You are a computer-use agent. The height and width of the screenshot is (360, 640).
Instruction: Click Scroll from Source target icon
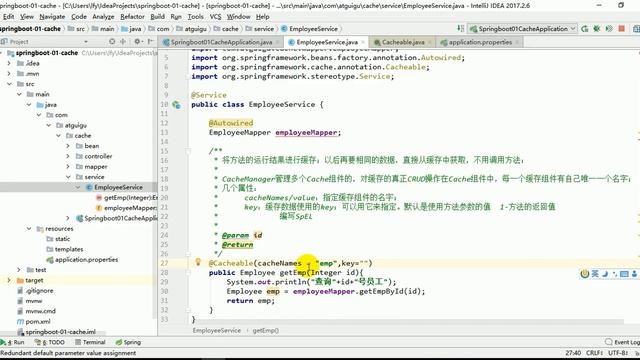click(x=112, y=42)
